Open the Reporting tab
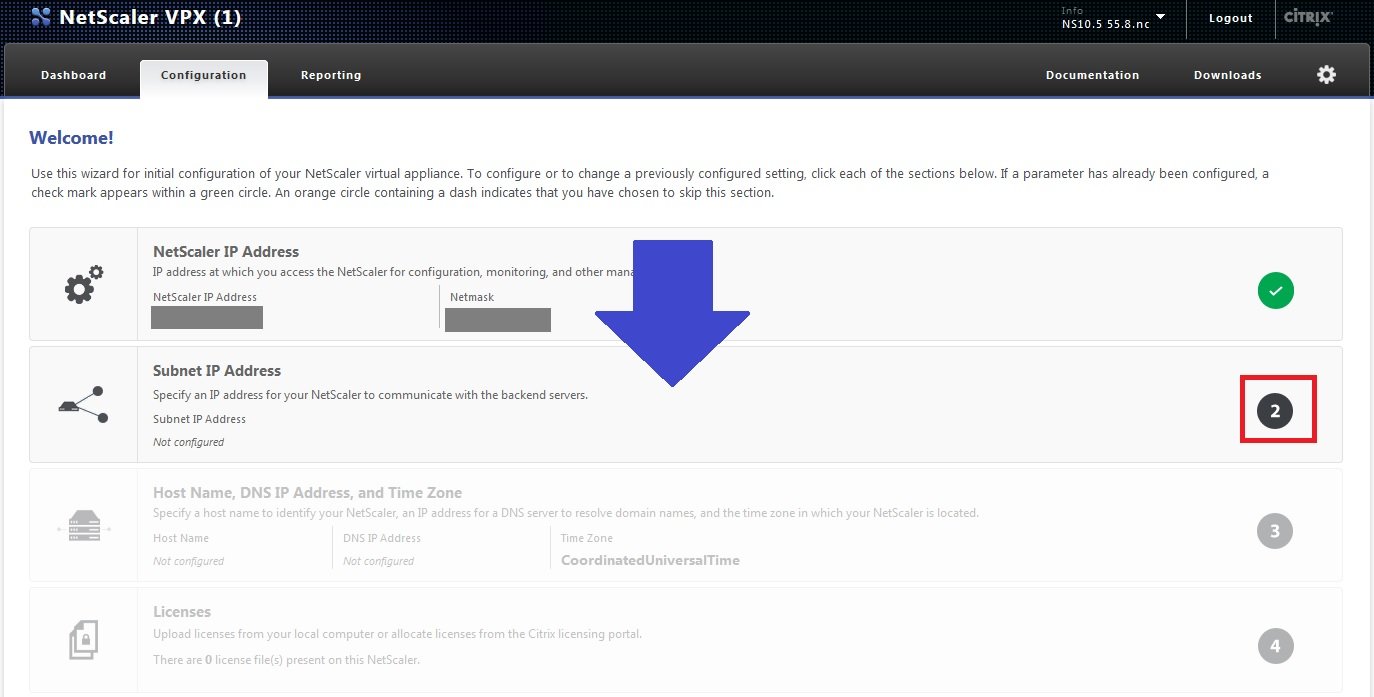 click(x=331, y=75)
